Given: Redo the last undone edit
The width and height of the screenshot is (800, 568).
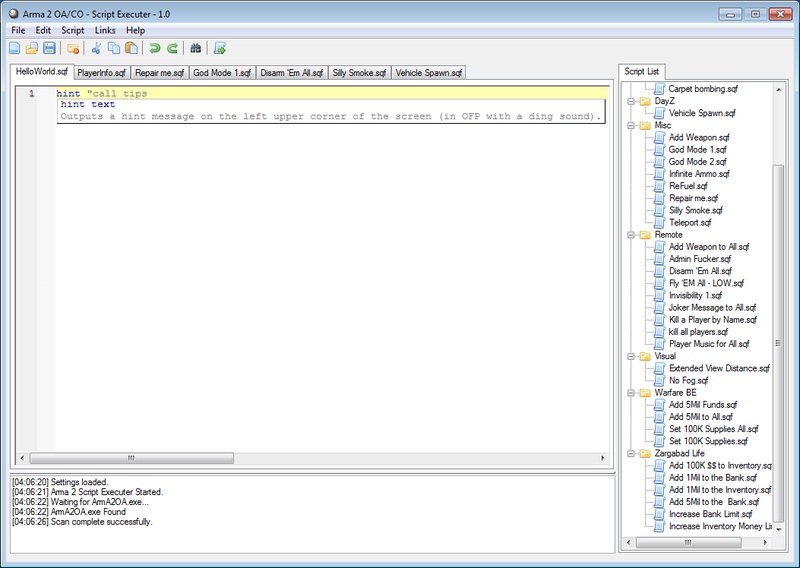Looking at the screenshot, I should coord(172,48).
